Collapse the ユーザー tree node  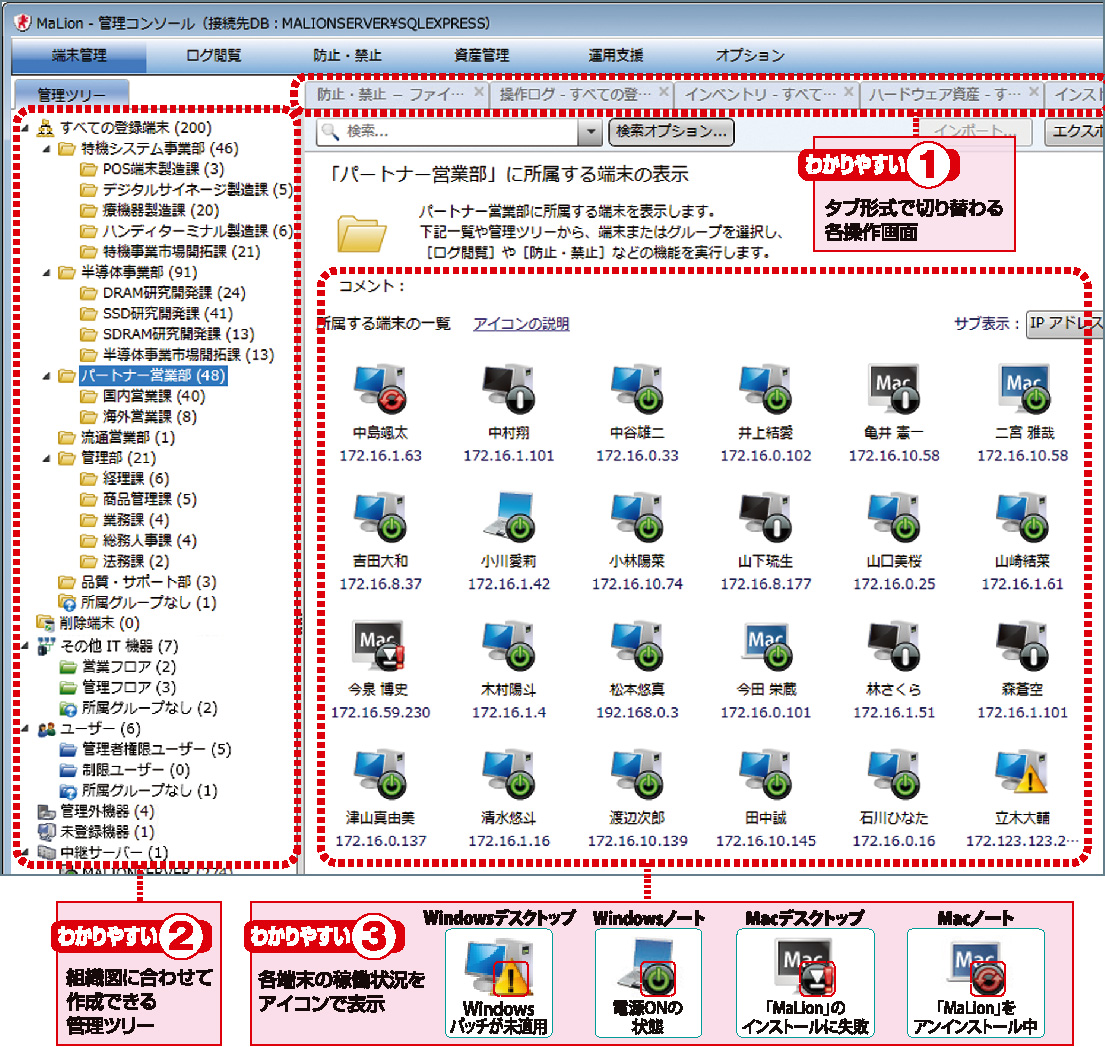coord(26,729)
